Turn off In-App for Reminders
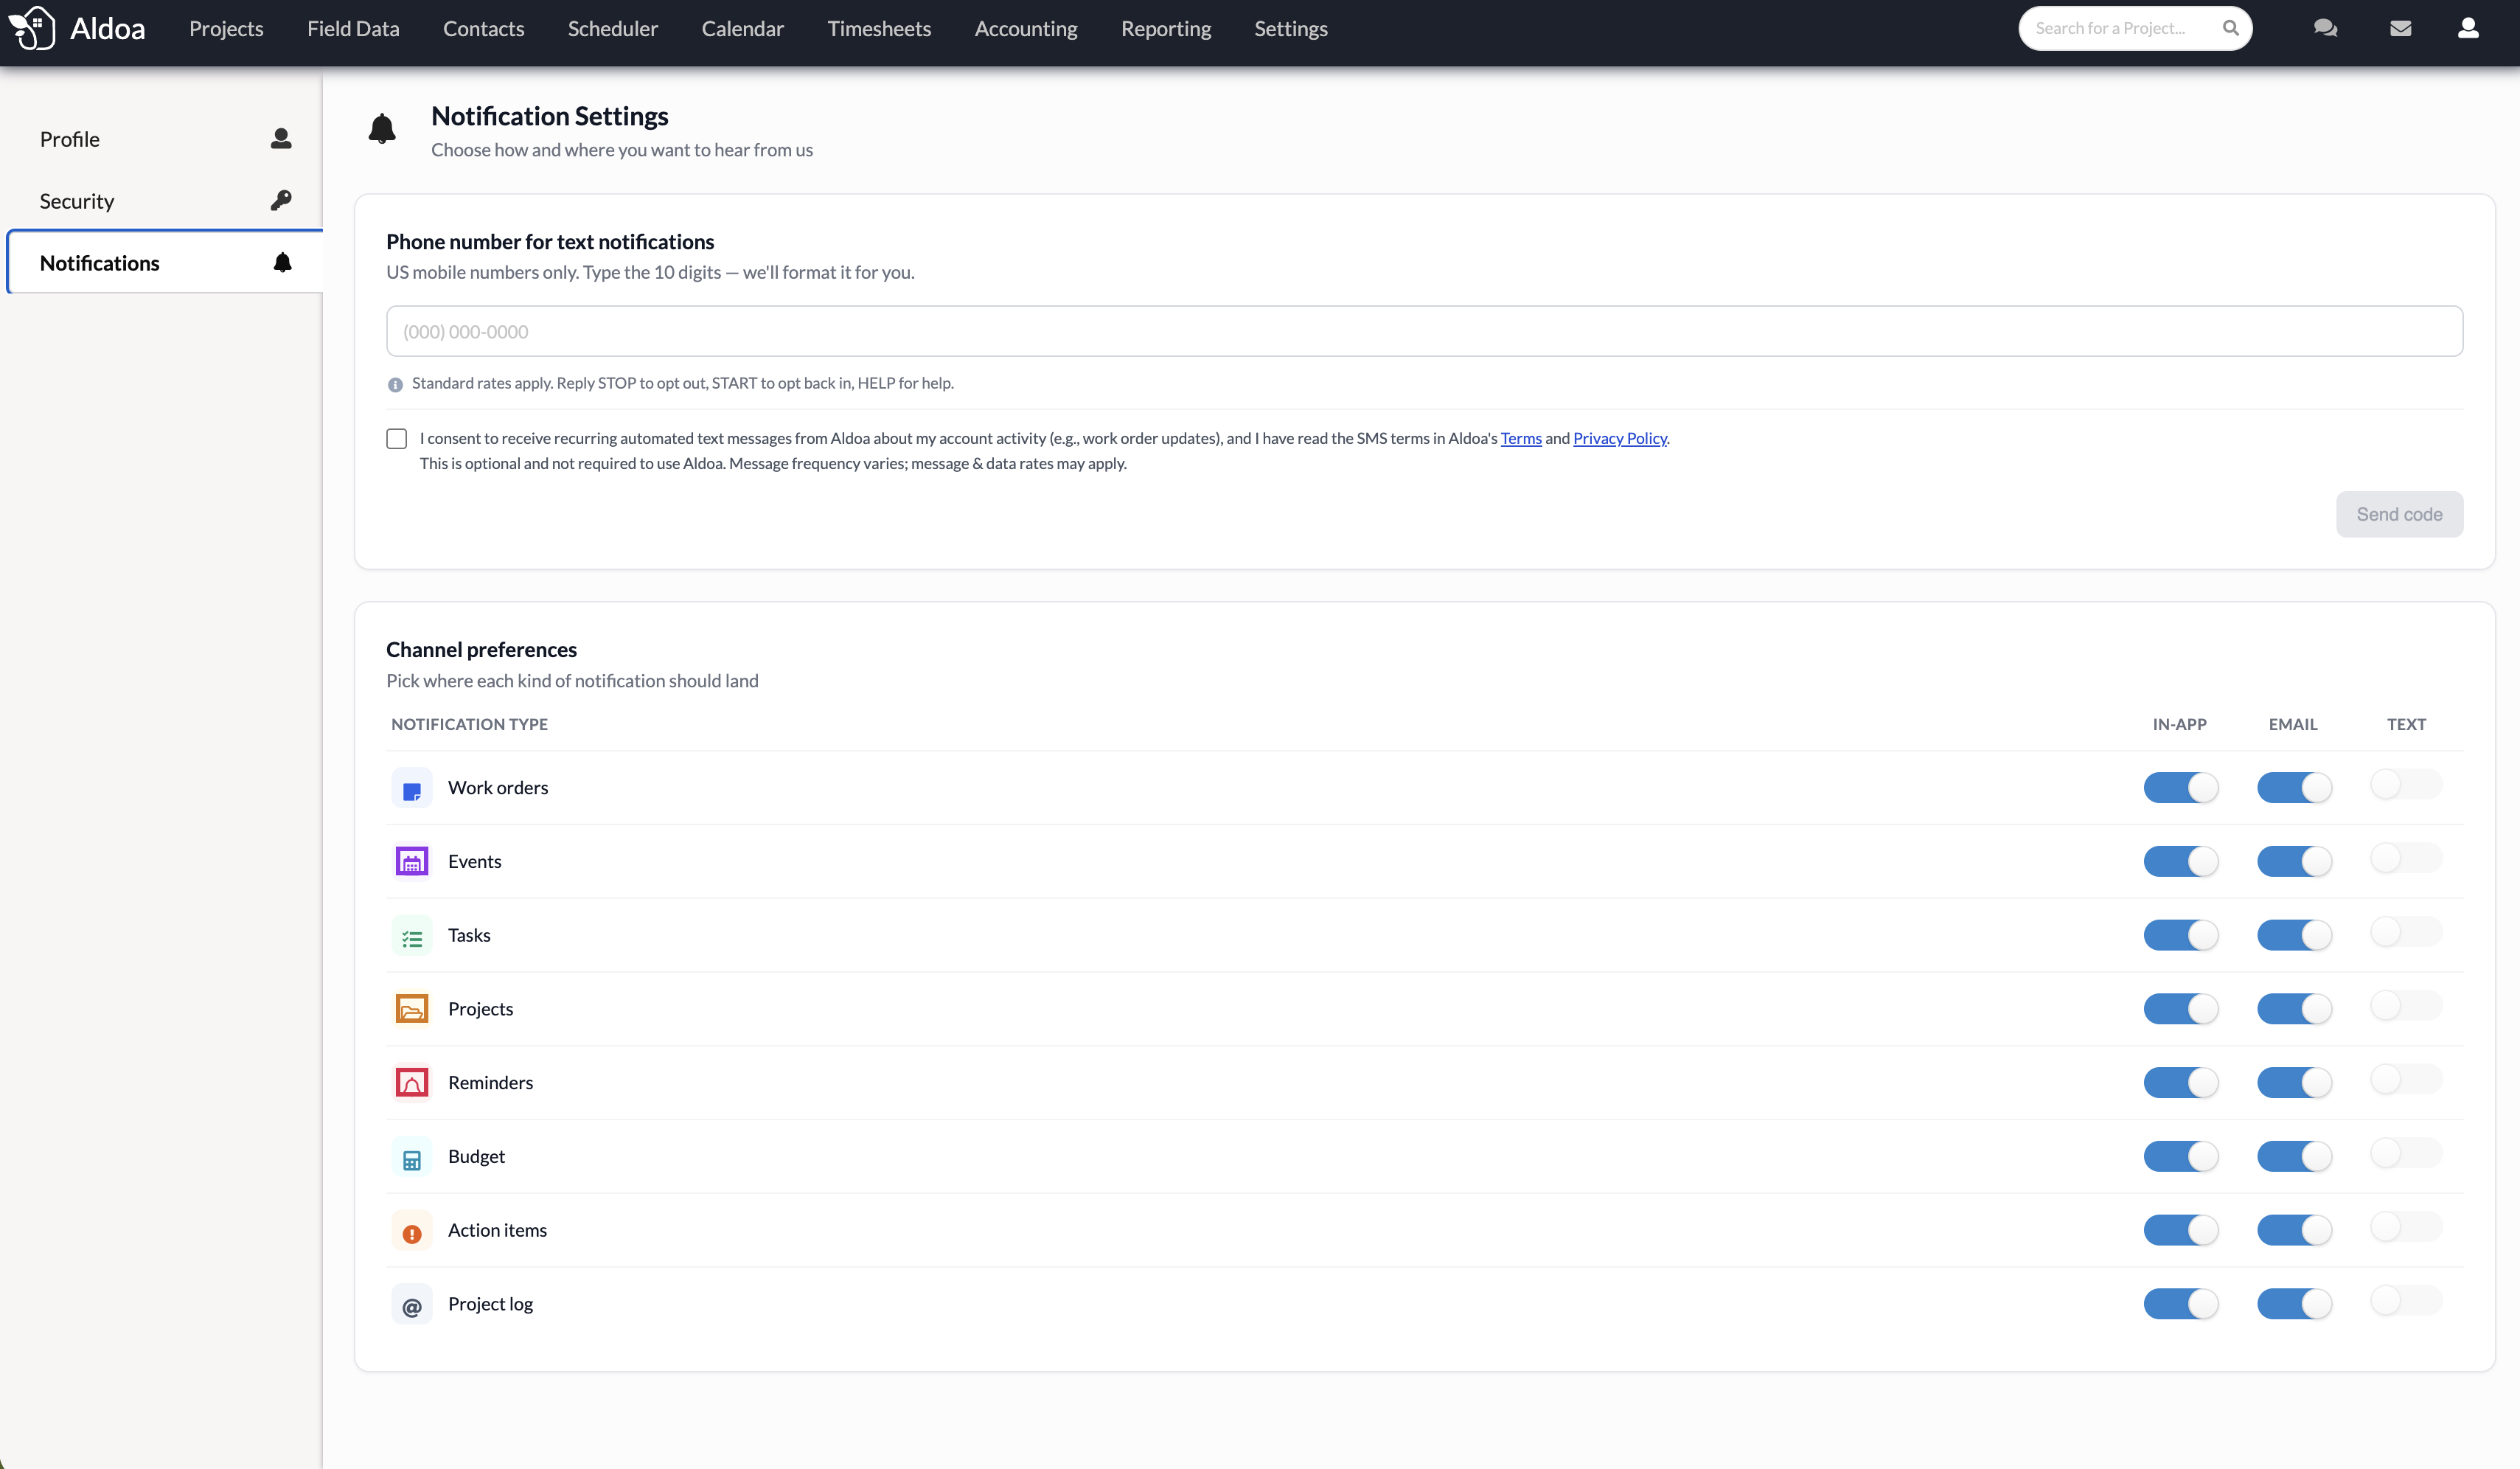The image size is (2520, 1469). (x=2181, y=1083)
